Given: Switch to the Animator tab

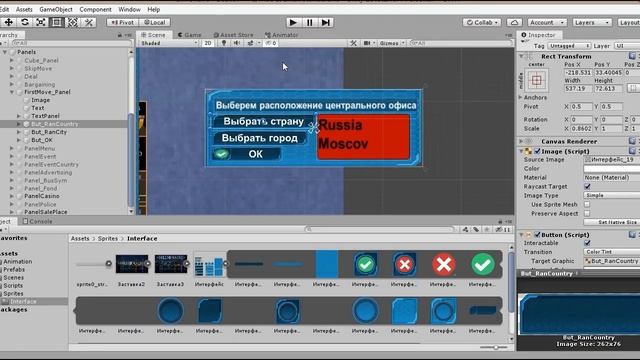Looking at the screenshot, I should tap(281, 35).
